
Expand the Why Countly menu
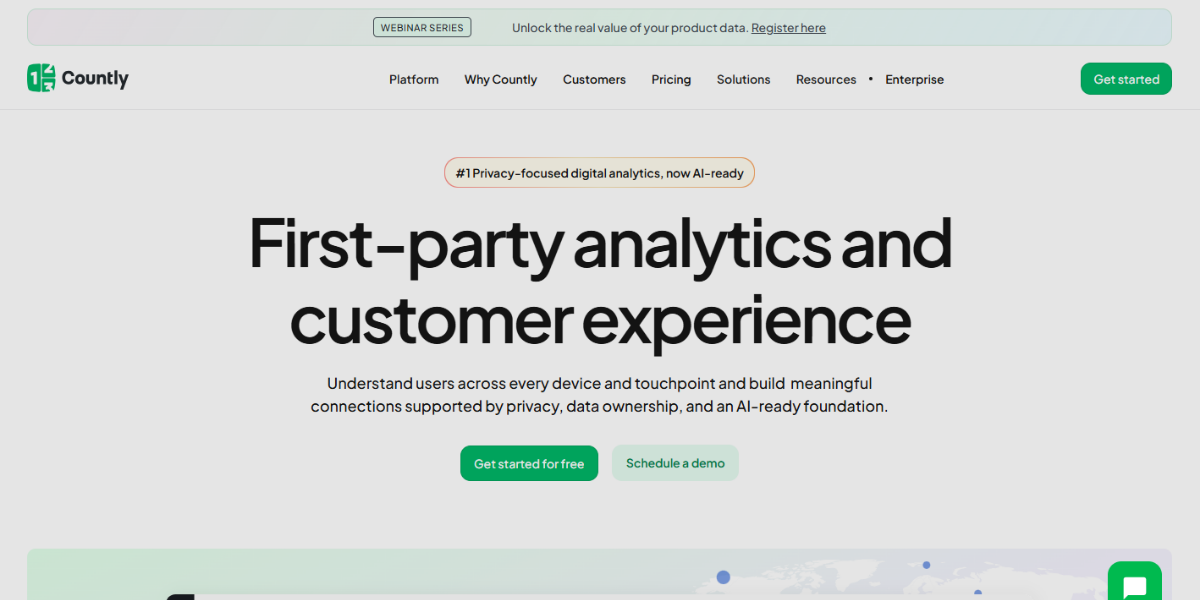500,79
